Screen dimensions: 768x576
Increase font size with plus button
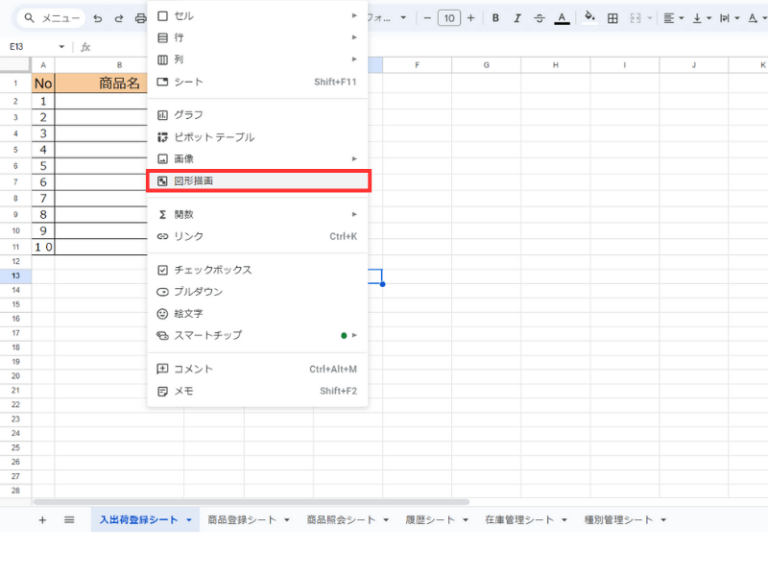(471, 18)
